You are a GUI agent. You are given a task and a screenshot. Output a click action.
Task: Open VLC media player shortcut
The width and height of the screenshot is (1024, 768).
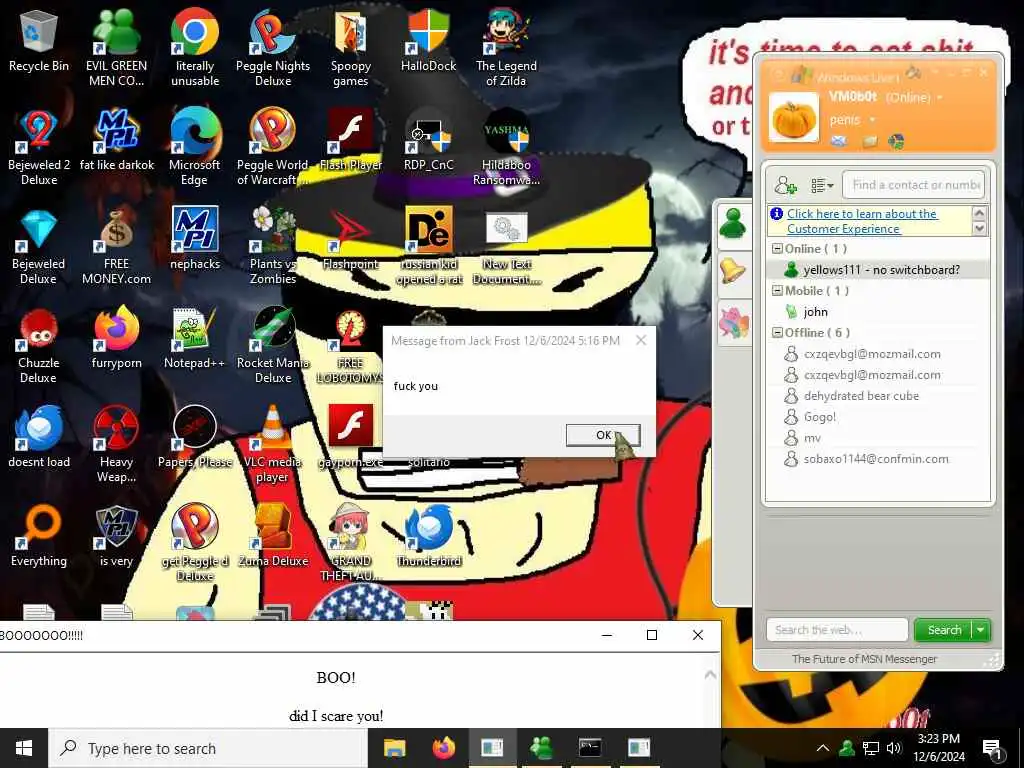click(273, 445)
